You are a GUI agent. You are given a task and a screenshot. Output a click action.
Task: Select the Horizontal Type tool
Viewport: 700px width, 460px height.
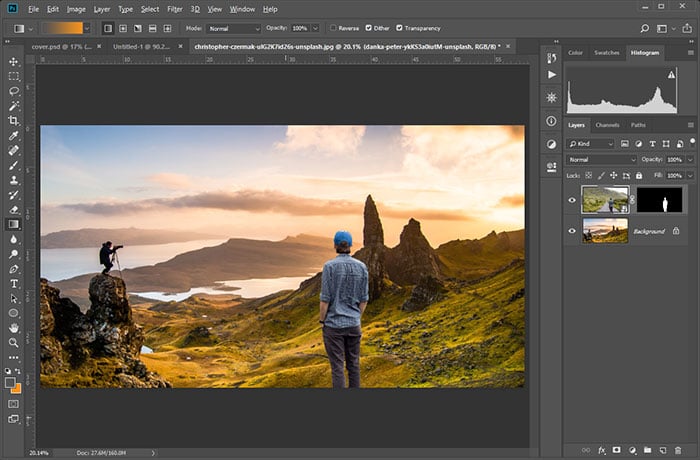(13, 284)
